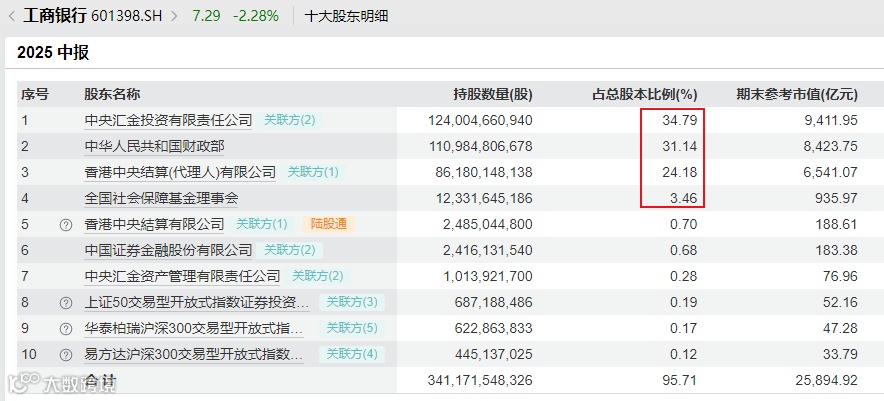Select share count 124,004,660,940
Image resolution: width=884 pixels, height=401 pixels.
[480, 120]
